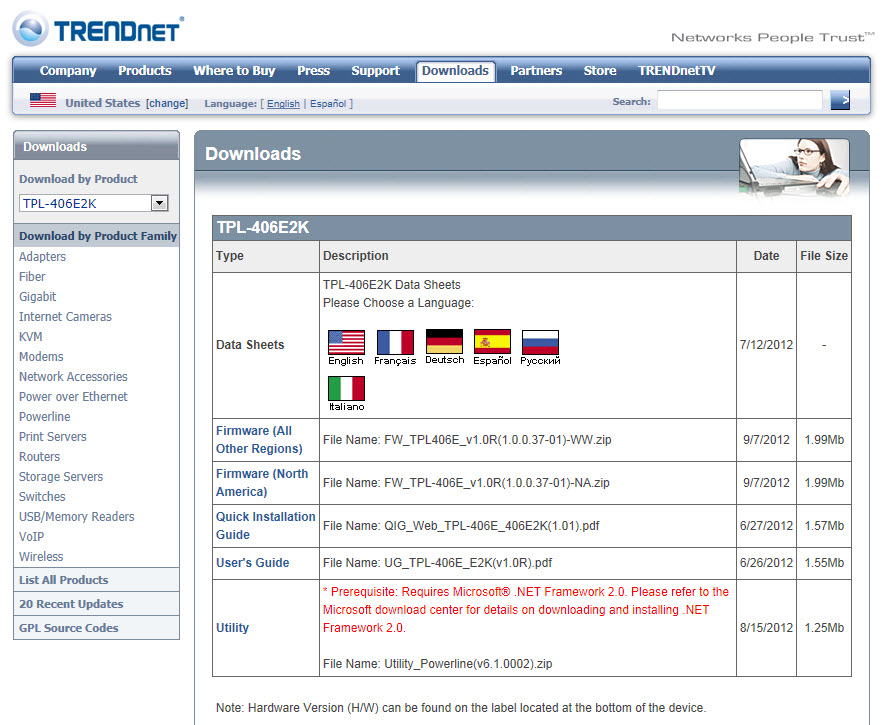Download Firmware (North America)
This screenshot has width=886, height=725.
[262, 483]
